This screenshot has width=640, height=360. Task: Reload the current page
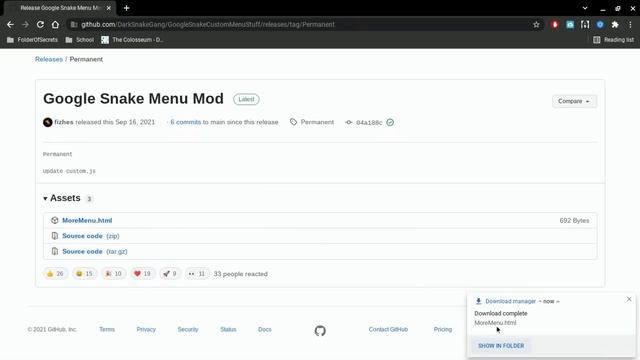coord(40,24)
